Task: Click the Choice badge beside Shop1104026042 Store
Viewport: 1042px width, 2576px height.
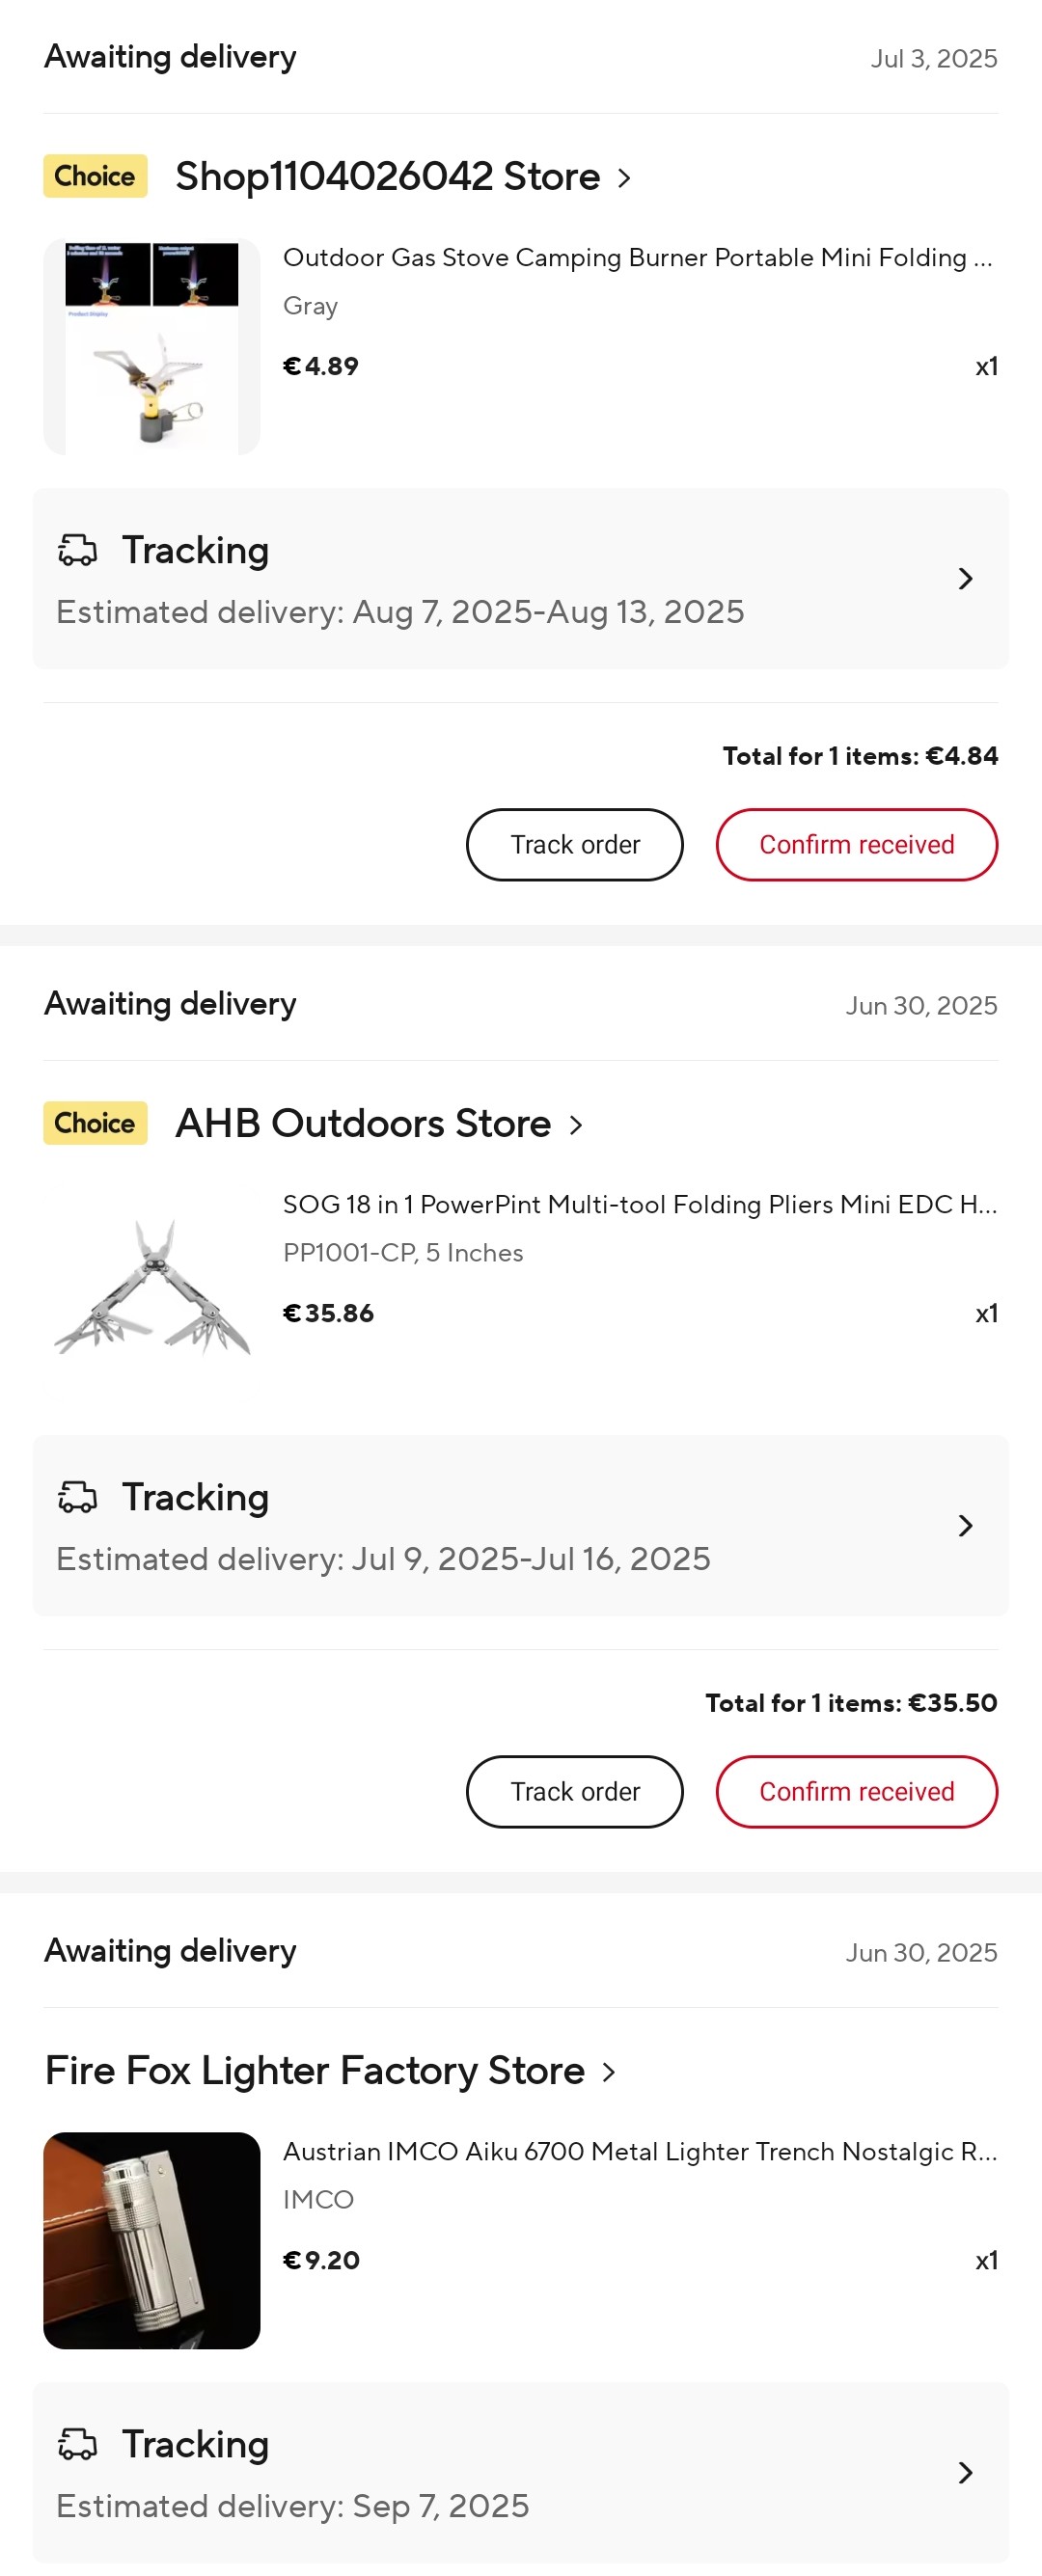Action: [x=95, y=176]
